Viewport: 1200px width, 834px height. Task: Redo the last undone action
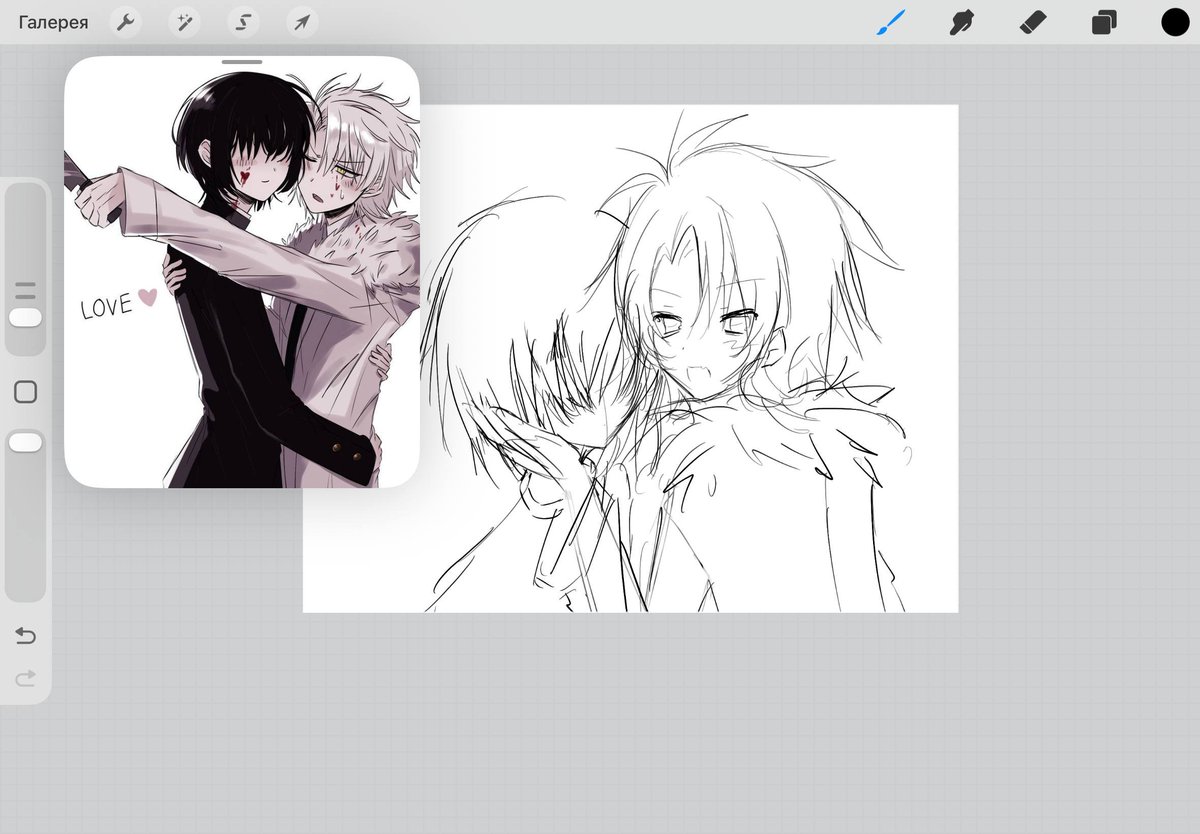pos(26,678)
